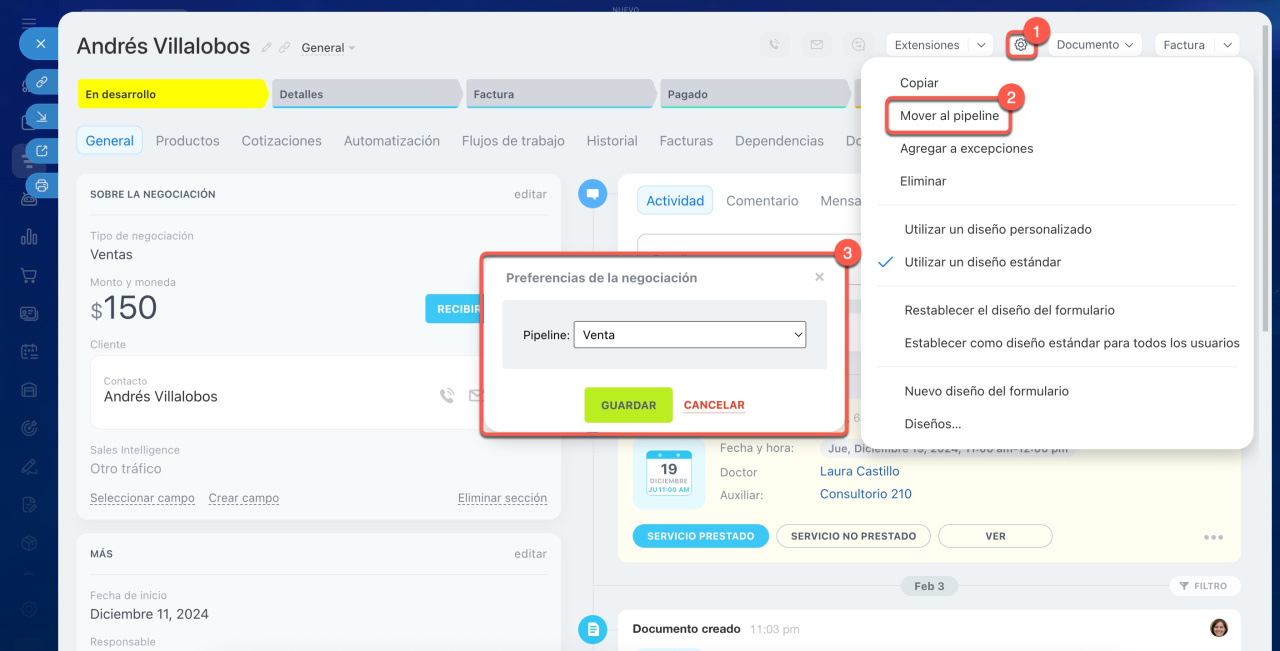This screenshot has width=1280, height=651.
Task: Click Servicio Prestado button
Action: click(x=700, y=536)
